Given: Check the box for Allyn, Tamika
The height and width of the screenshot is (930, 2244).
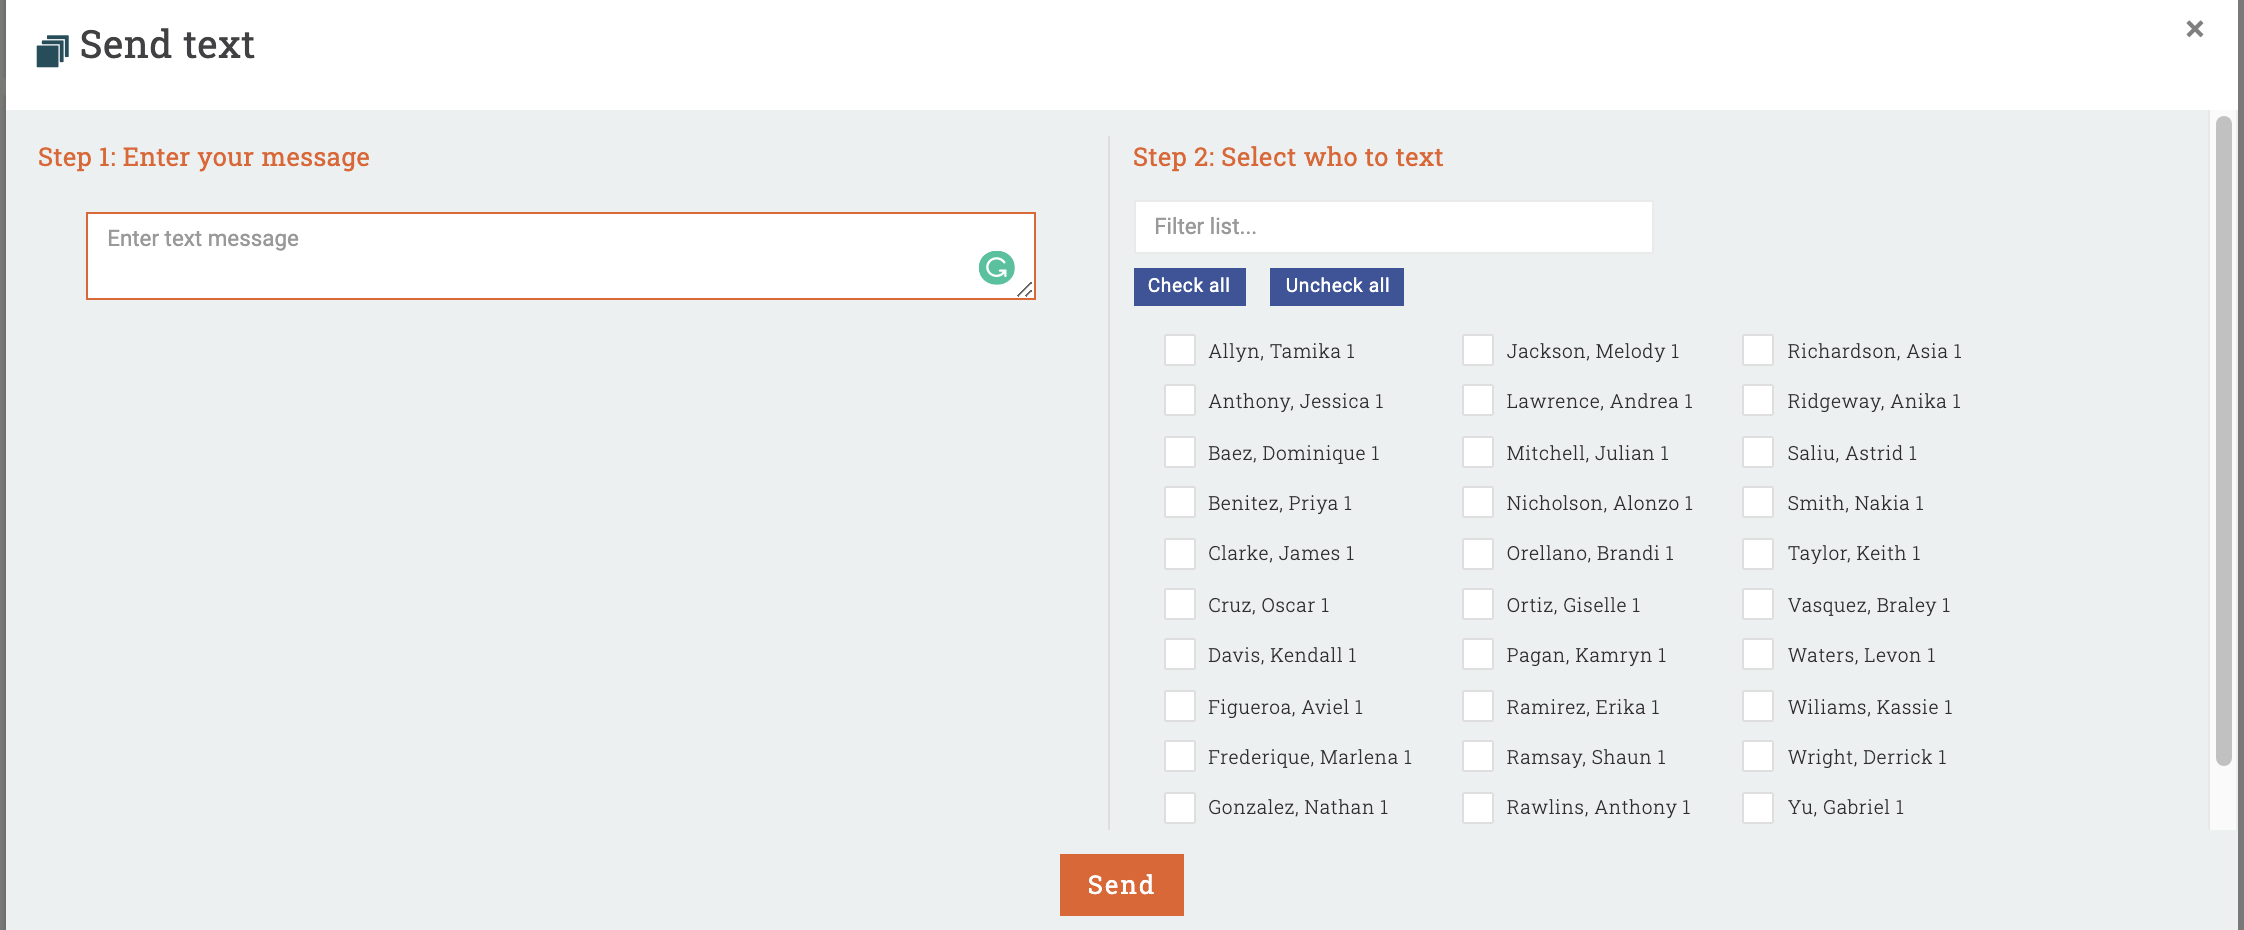Looking at the screenshot, I should click(x=1180, y=351).
